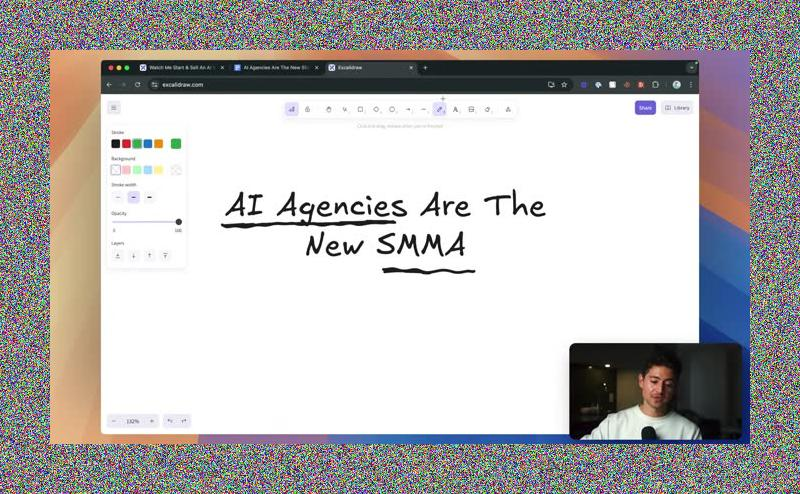The height and width of the screenshot is (494, 800).
Task: Select the Diamond shape tool
Action: coord(376,109)
